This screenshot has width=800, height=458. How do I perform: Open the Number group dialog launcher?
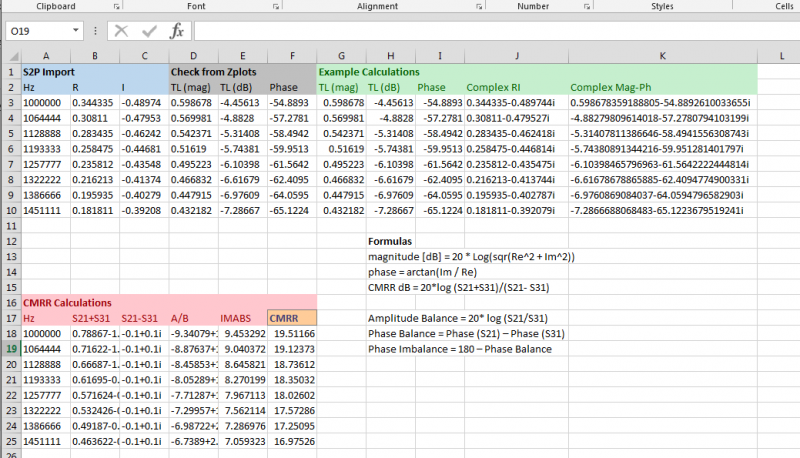click(587, 7)
